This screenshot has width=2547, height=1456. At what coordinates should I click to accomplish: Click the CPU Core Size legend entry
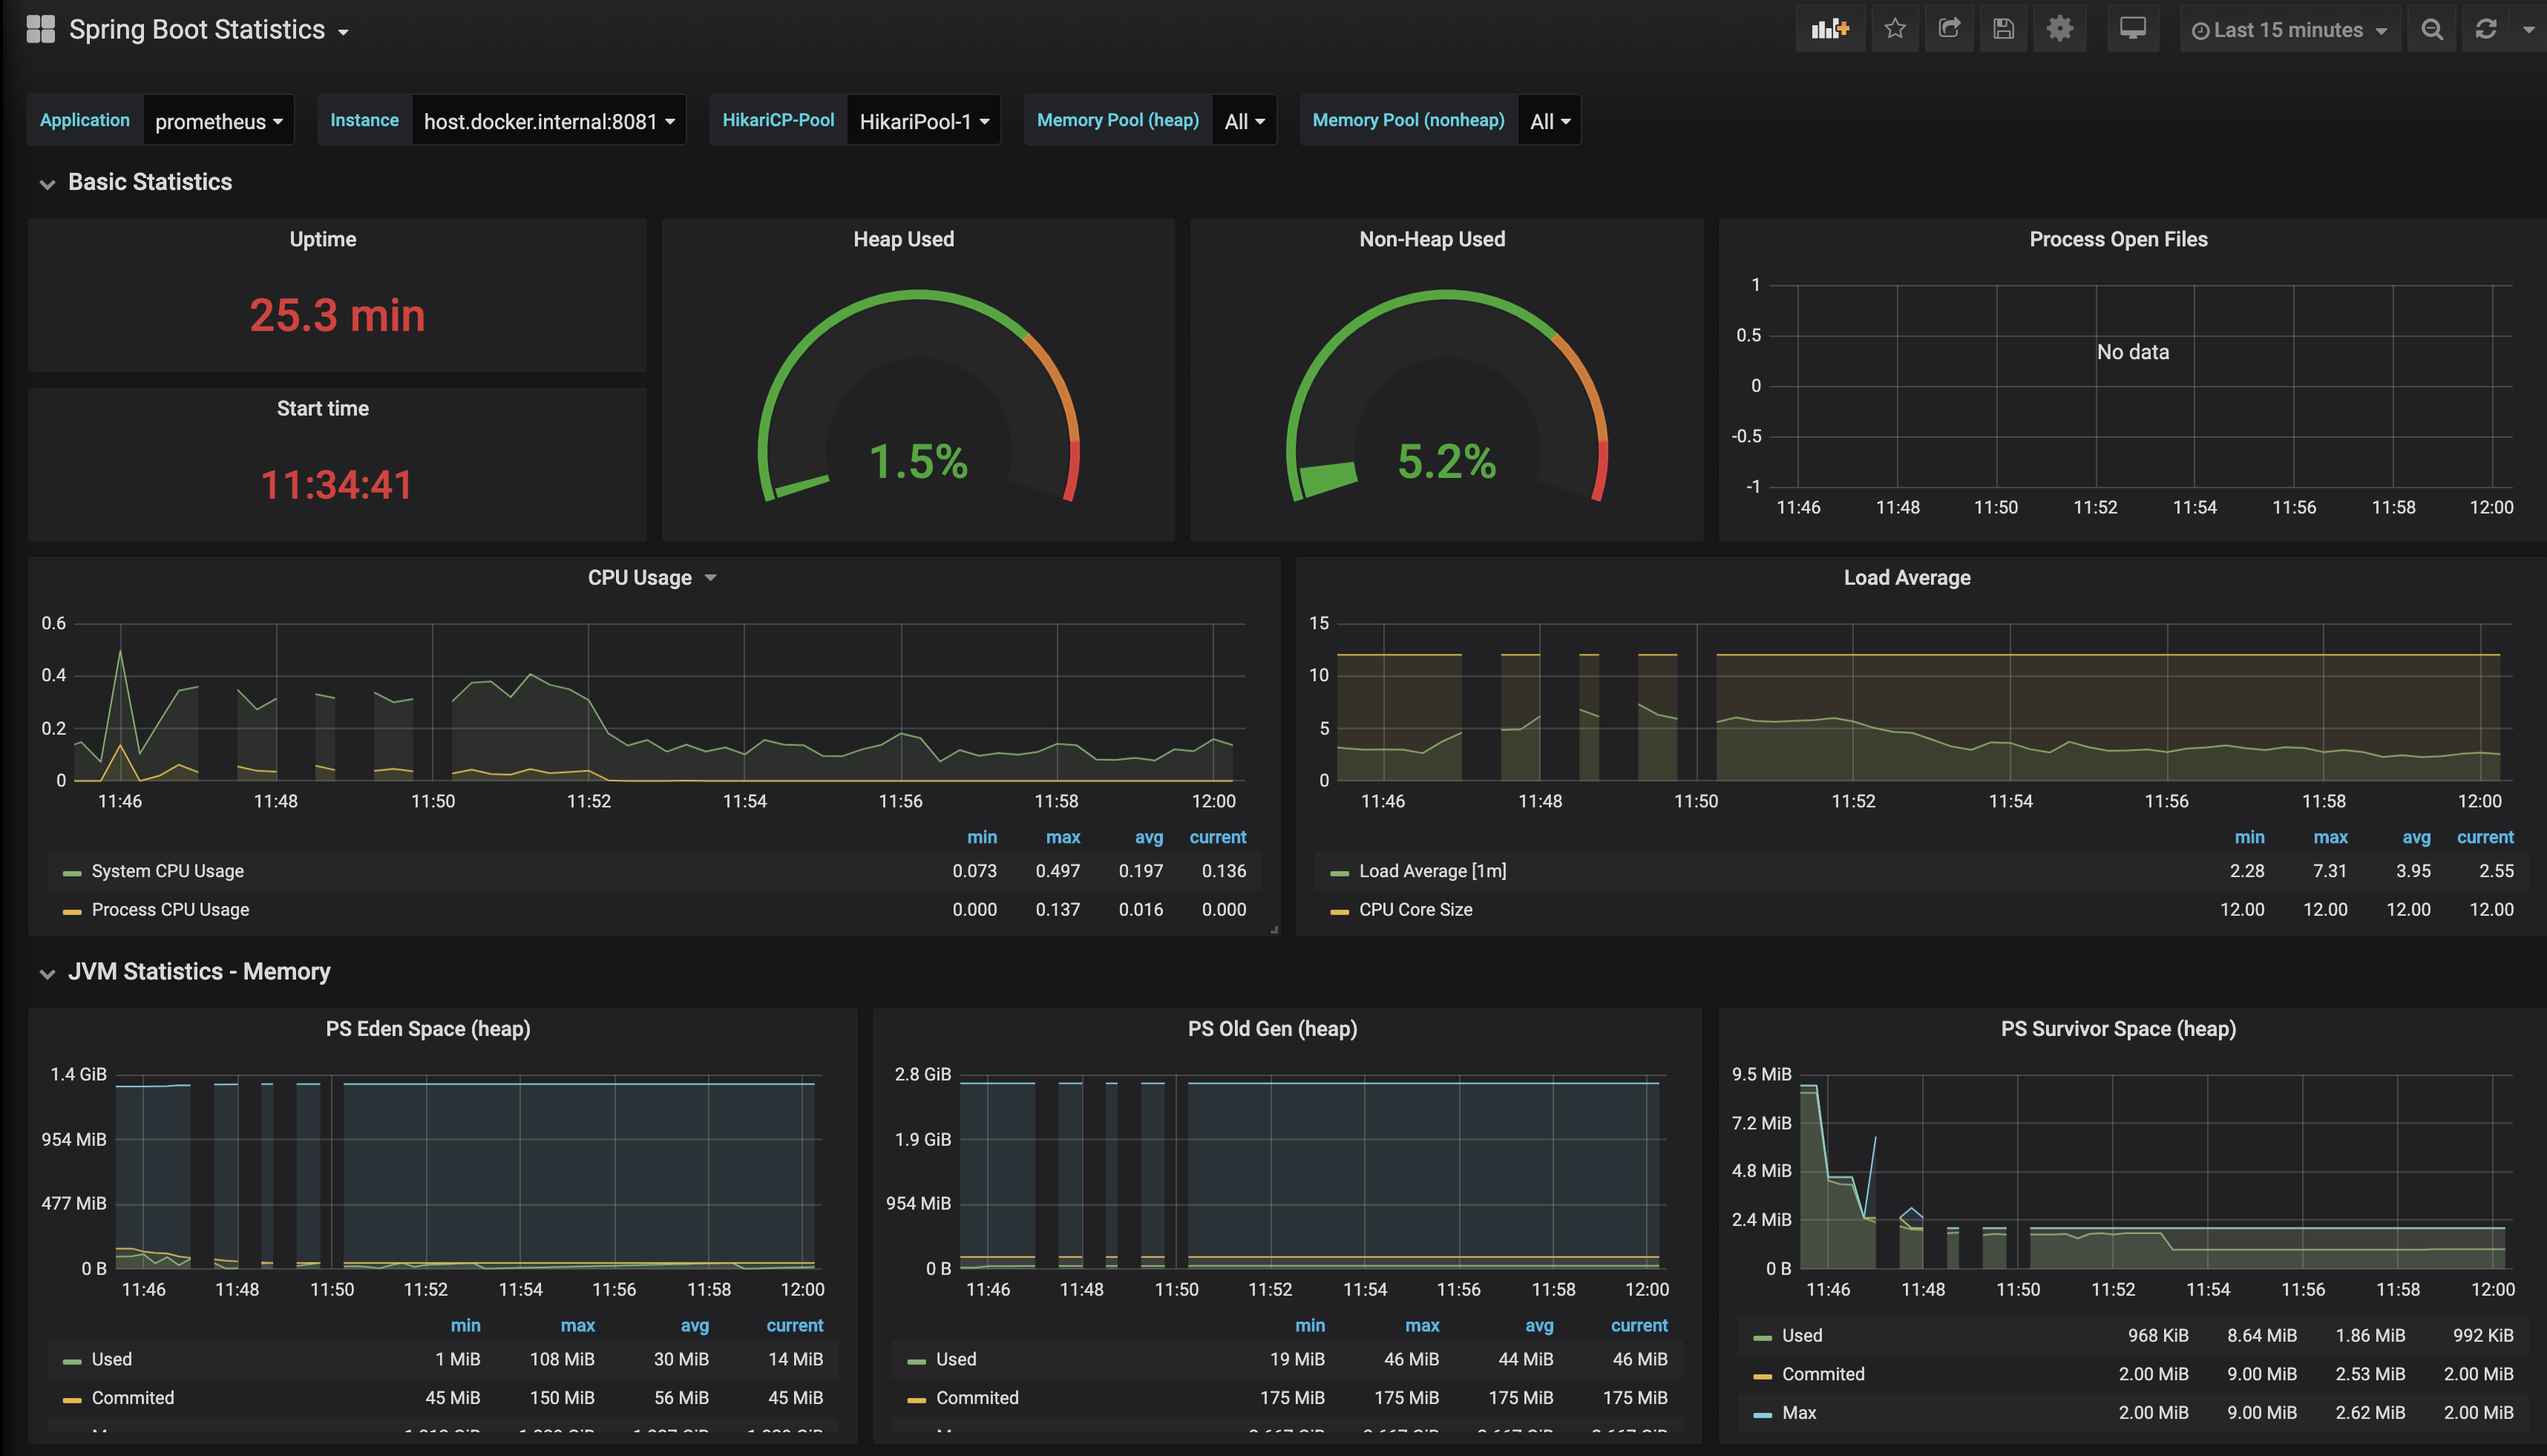1415,909
